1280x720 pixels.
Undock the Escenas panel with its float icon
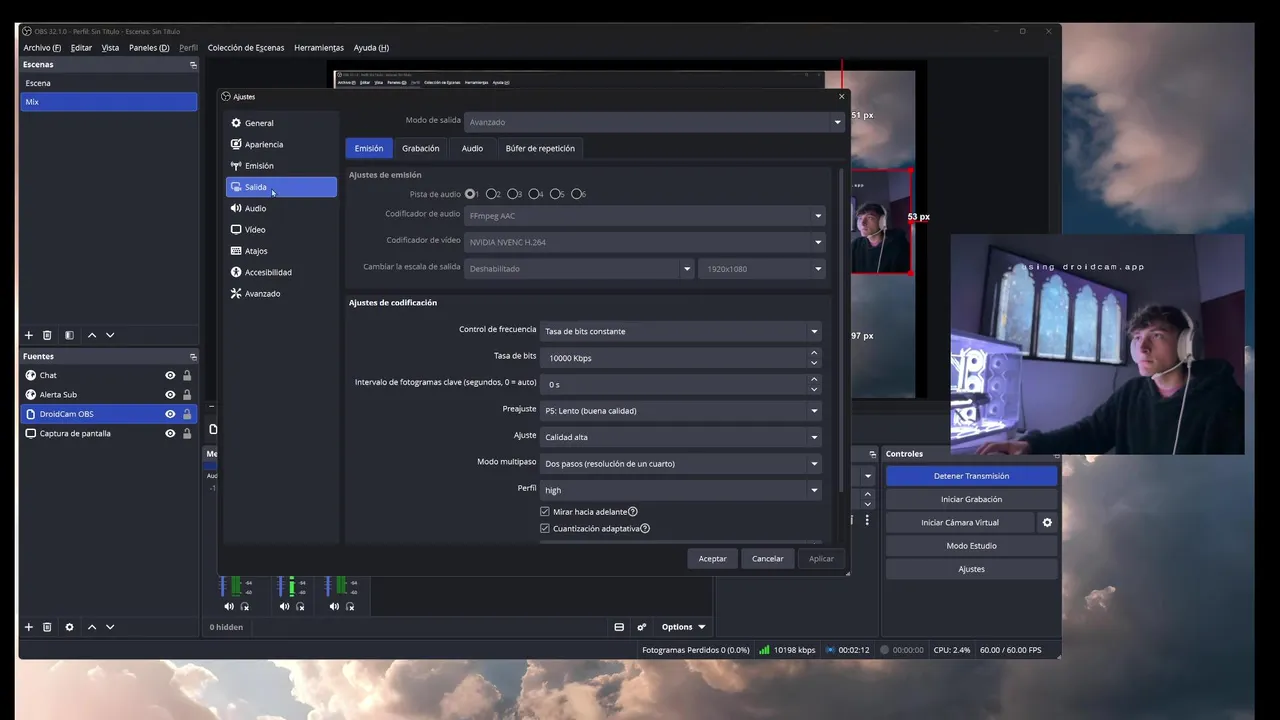193,65
